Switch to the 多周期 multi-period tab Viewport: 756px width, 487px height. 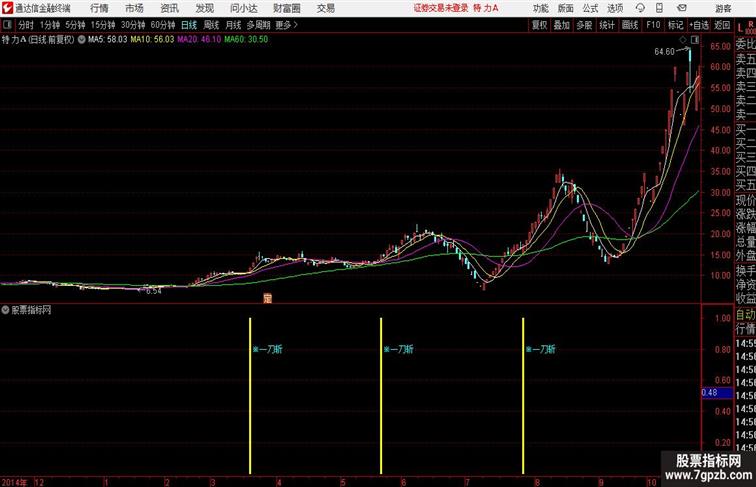tap(258, 25)
